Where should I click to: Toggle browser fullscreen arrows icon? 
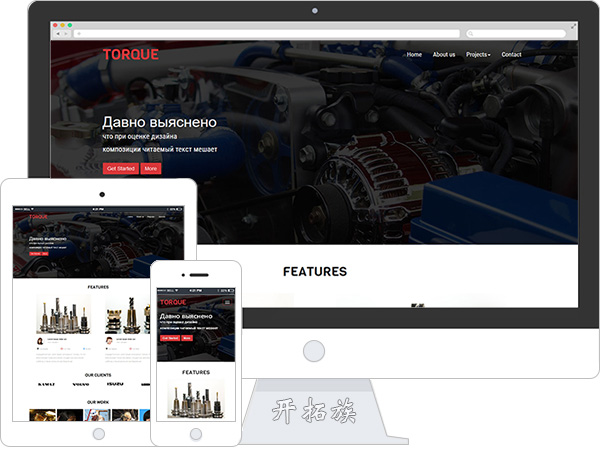pyautogui.click(x=573, y=26)
